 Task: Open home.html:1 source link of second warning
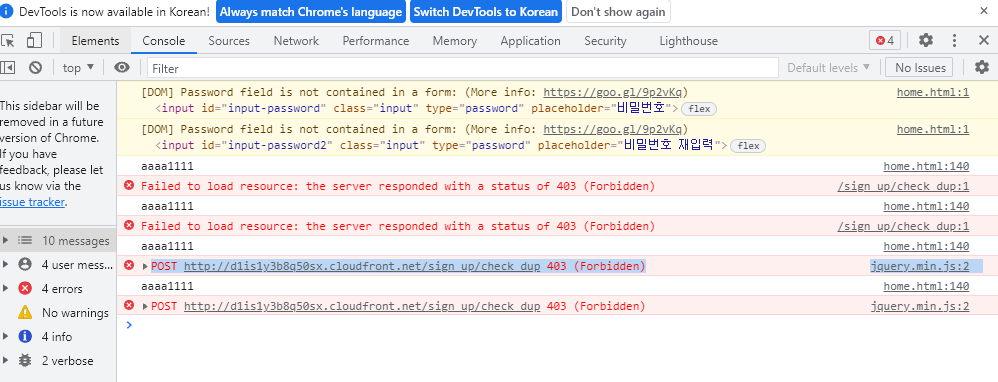click(x=932, y=129)
